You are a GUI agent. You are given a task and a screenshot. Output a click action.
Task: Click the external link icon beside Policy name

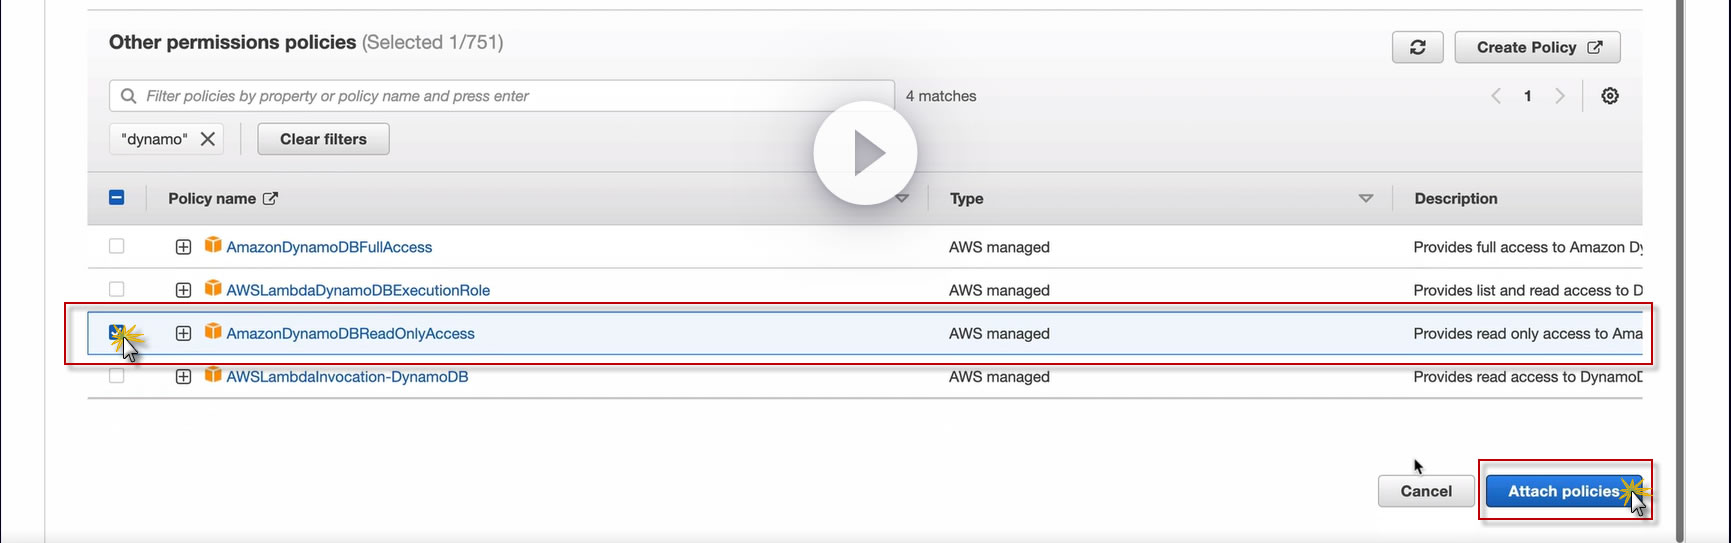[270, 198]
